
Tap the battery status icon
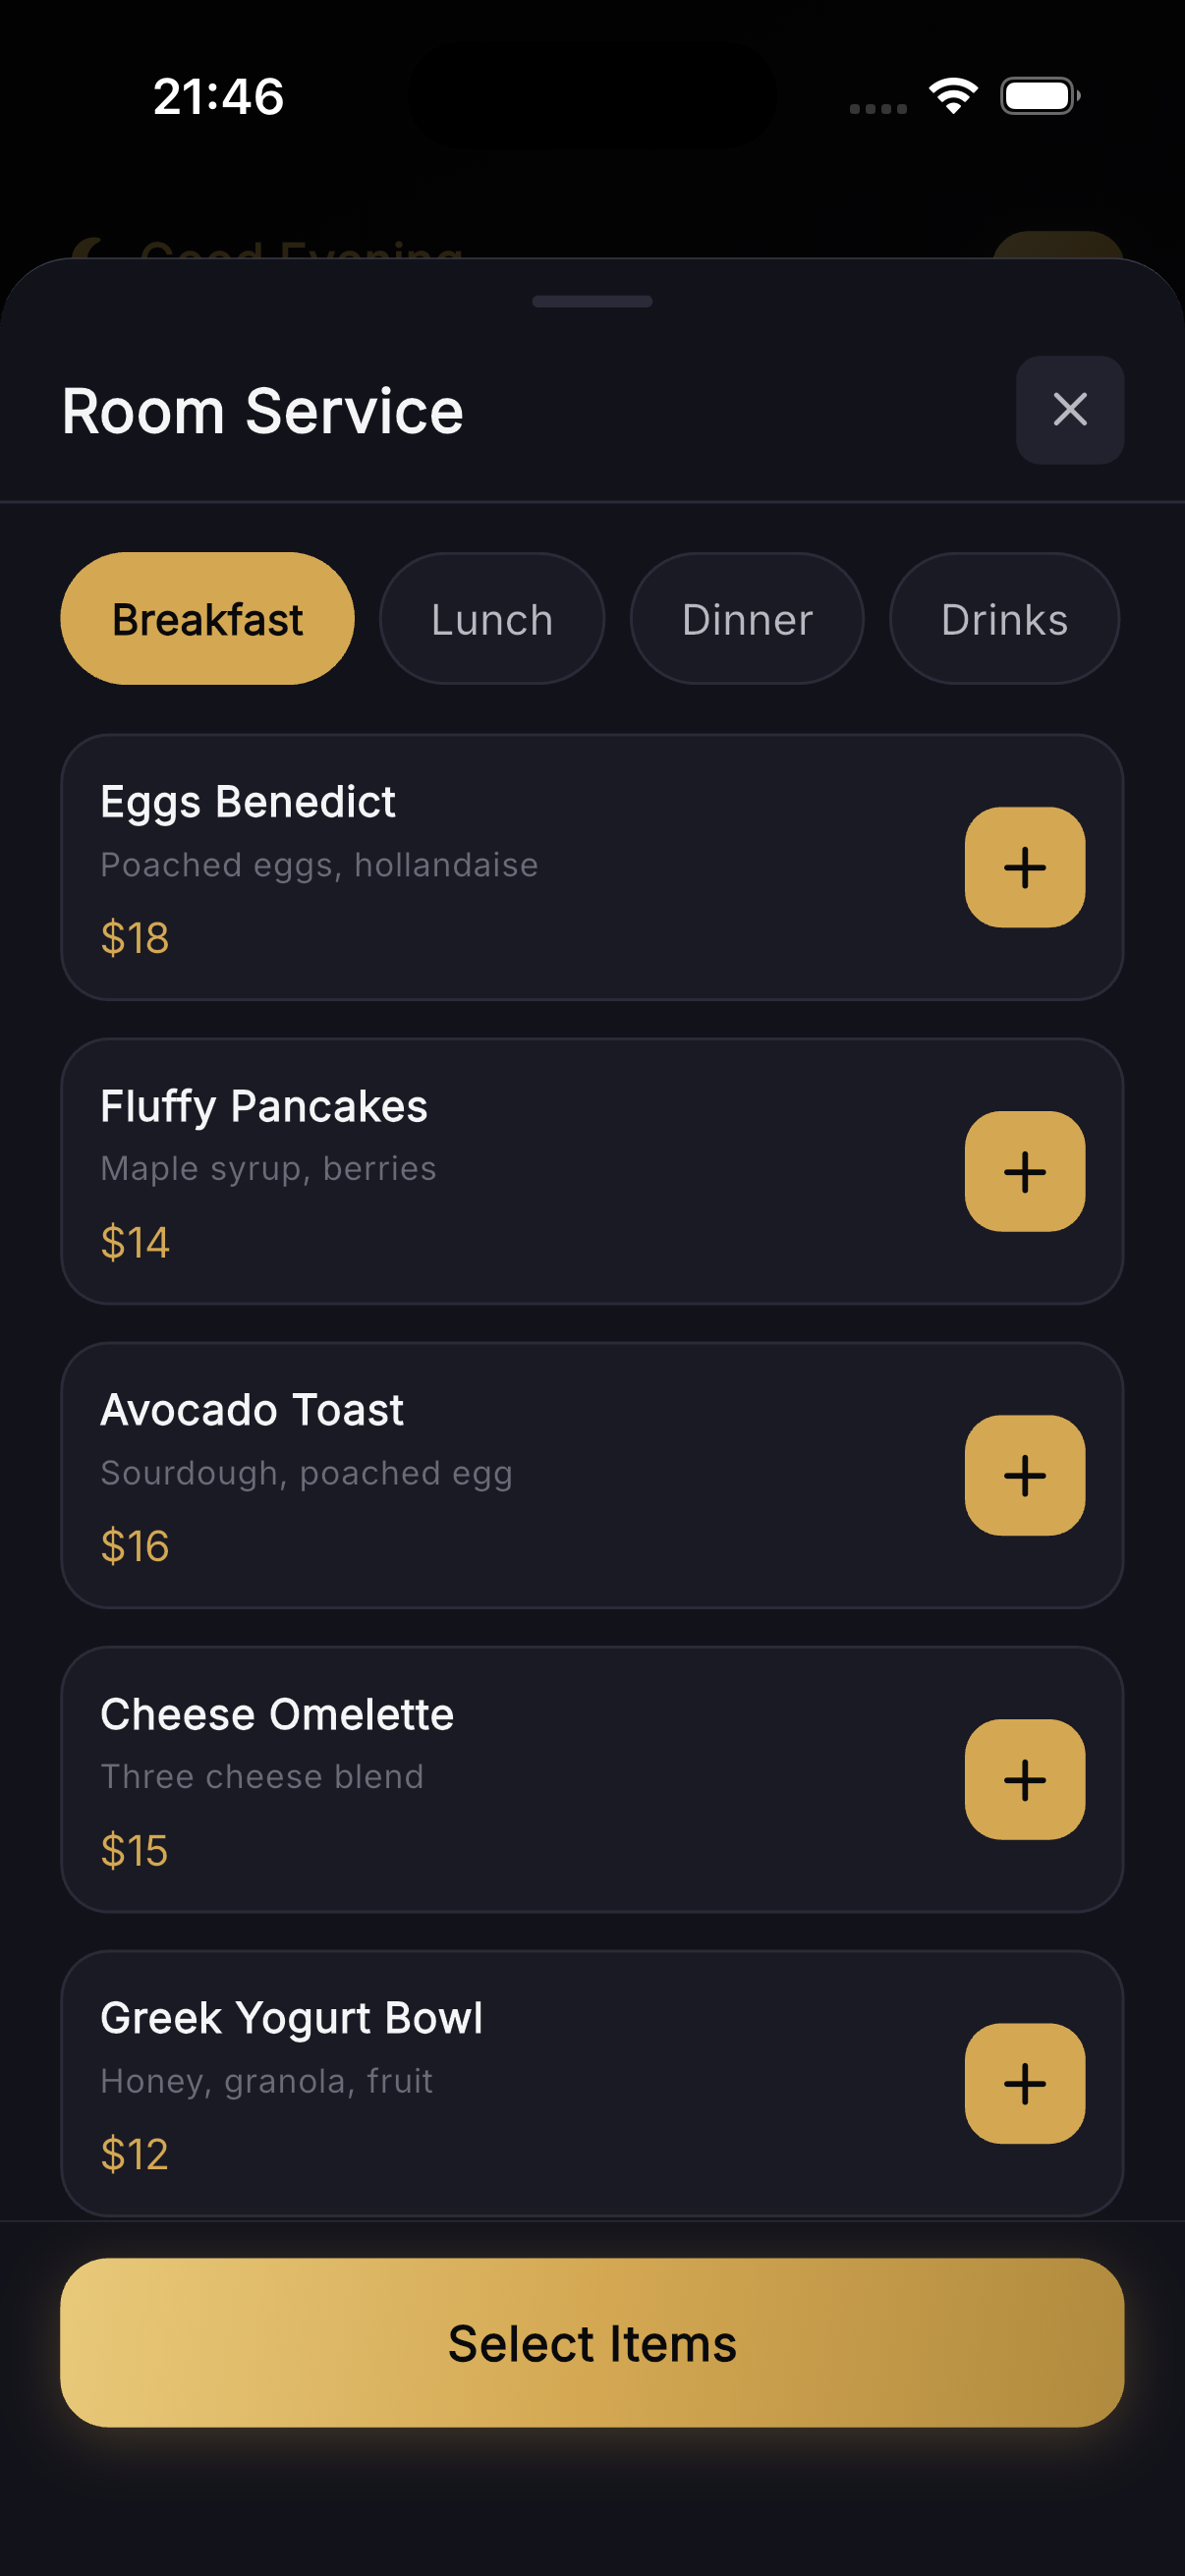coord(1039,97)
